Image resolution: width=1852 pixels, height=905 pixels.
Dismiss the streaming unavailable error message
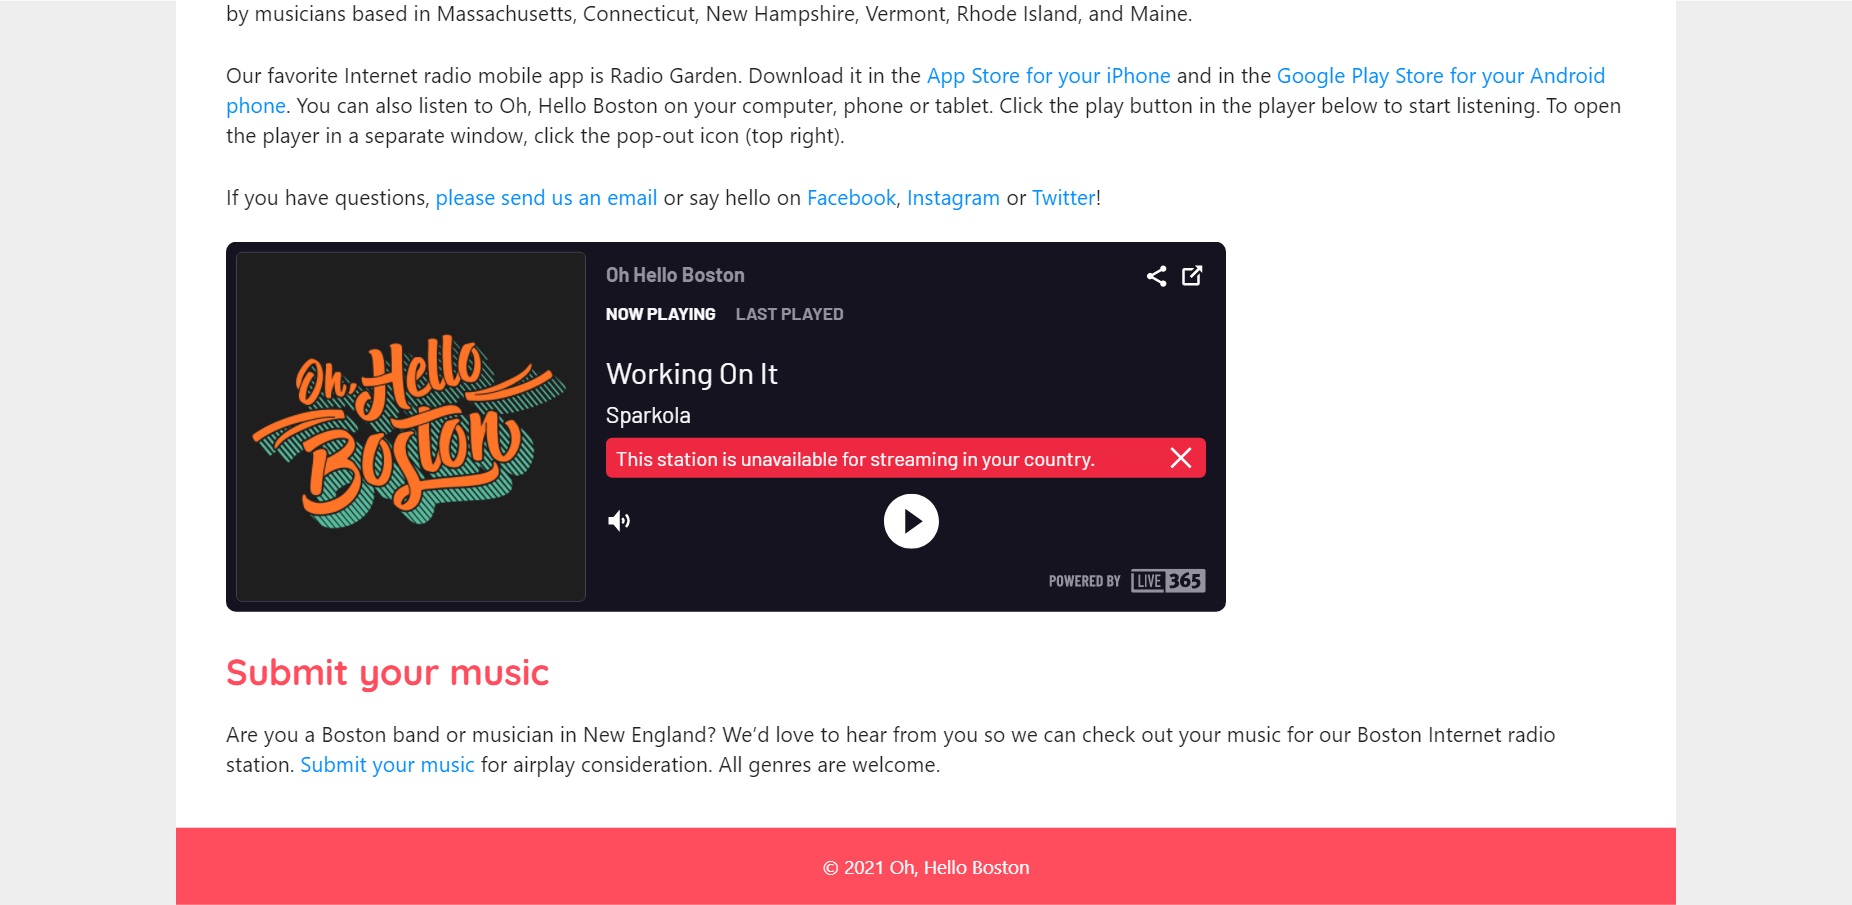[x=1181, y=458]
